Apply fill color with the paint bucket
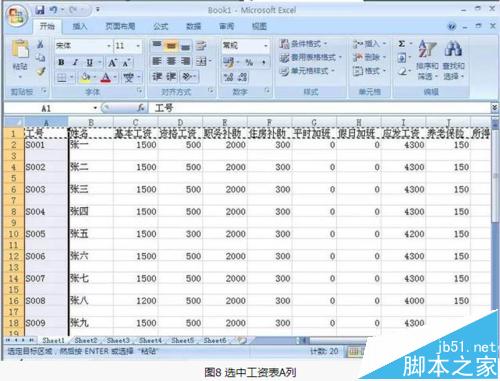 [x=85, y=78]
